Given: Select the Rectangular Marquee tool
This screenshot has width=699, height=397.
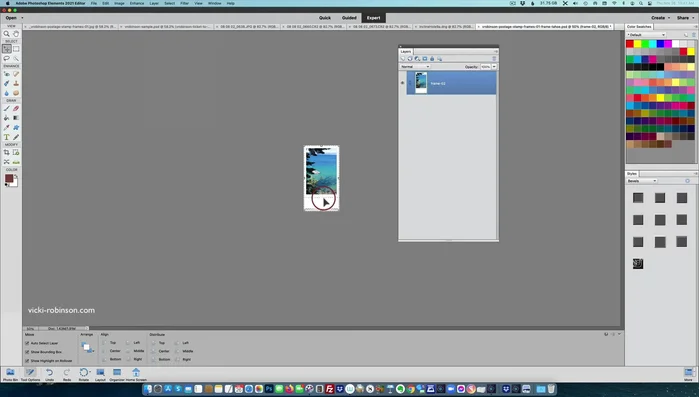Looking at the screenshot, I should 16,49.
